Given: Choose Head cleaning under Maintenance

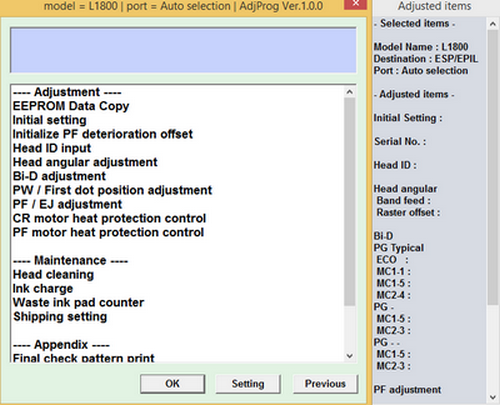Looking at the screenshot, I should [x=53, y=274].
